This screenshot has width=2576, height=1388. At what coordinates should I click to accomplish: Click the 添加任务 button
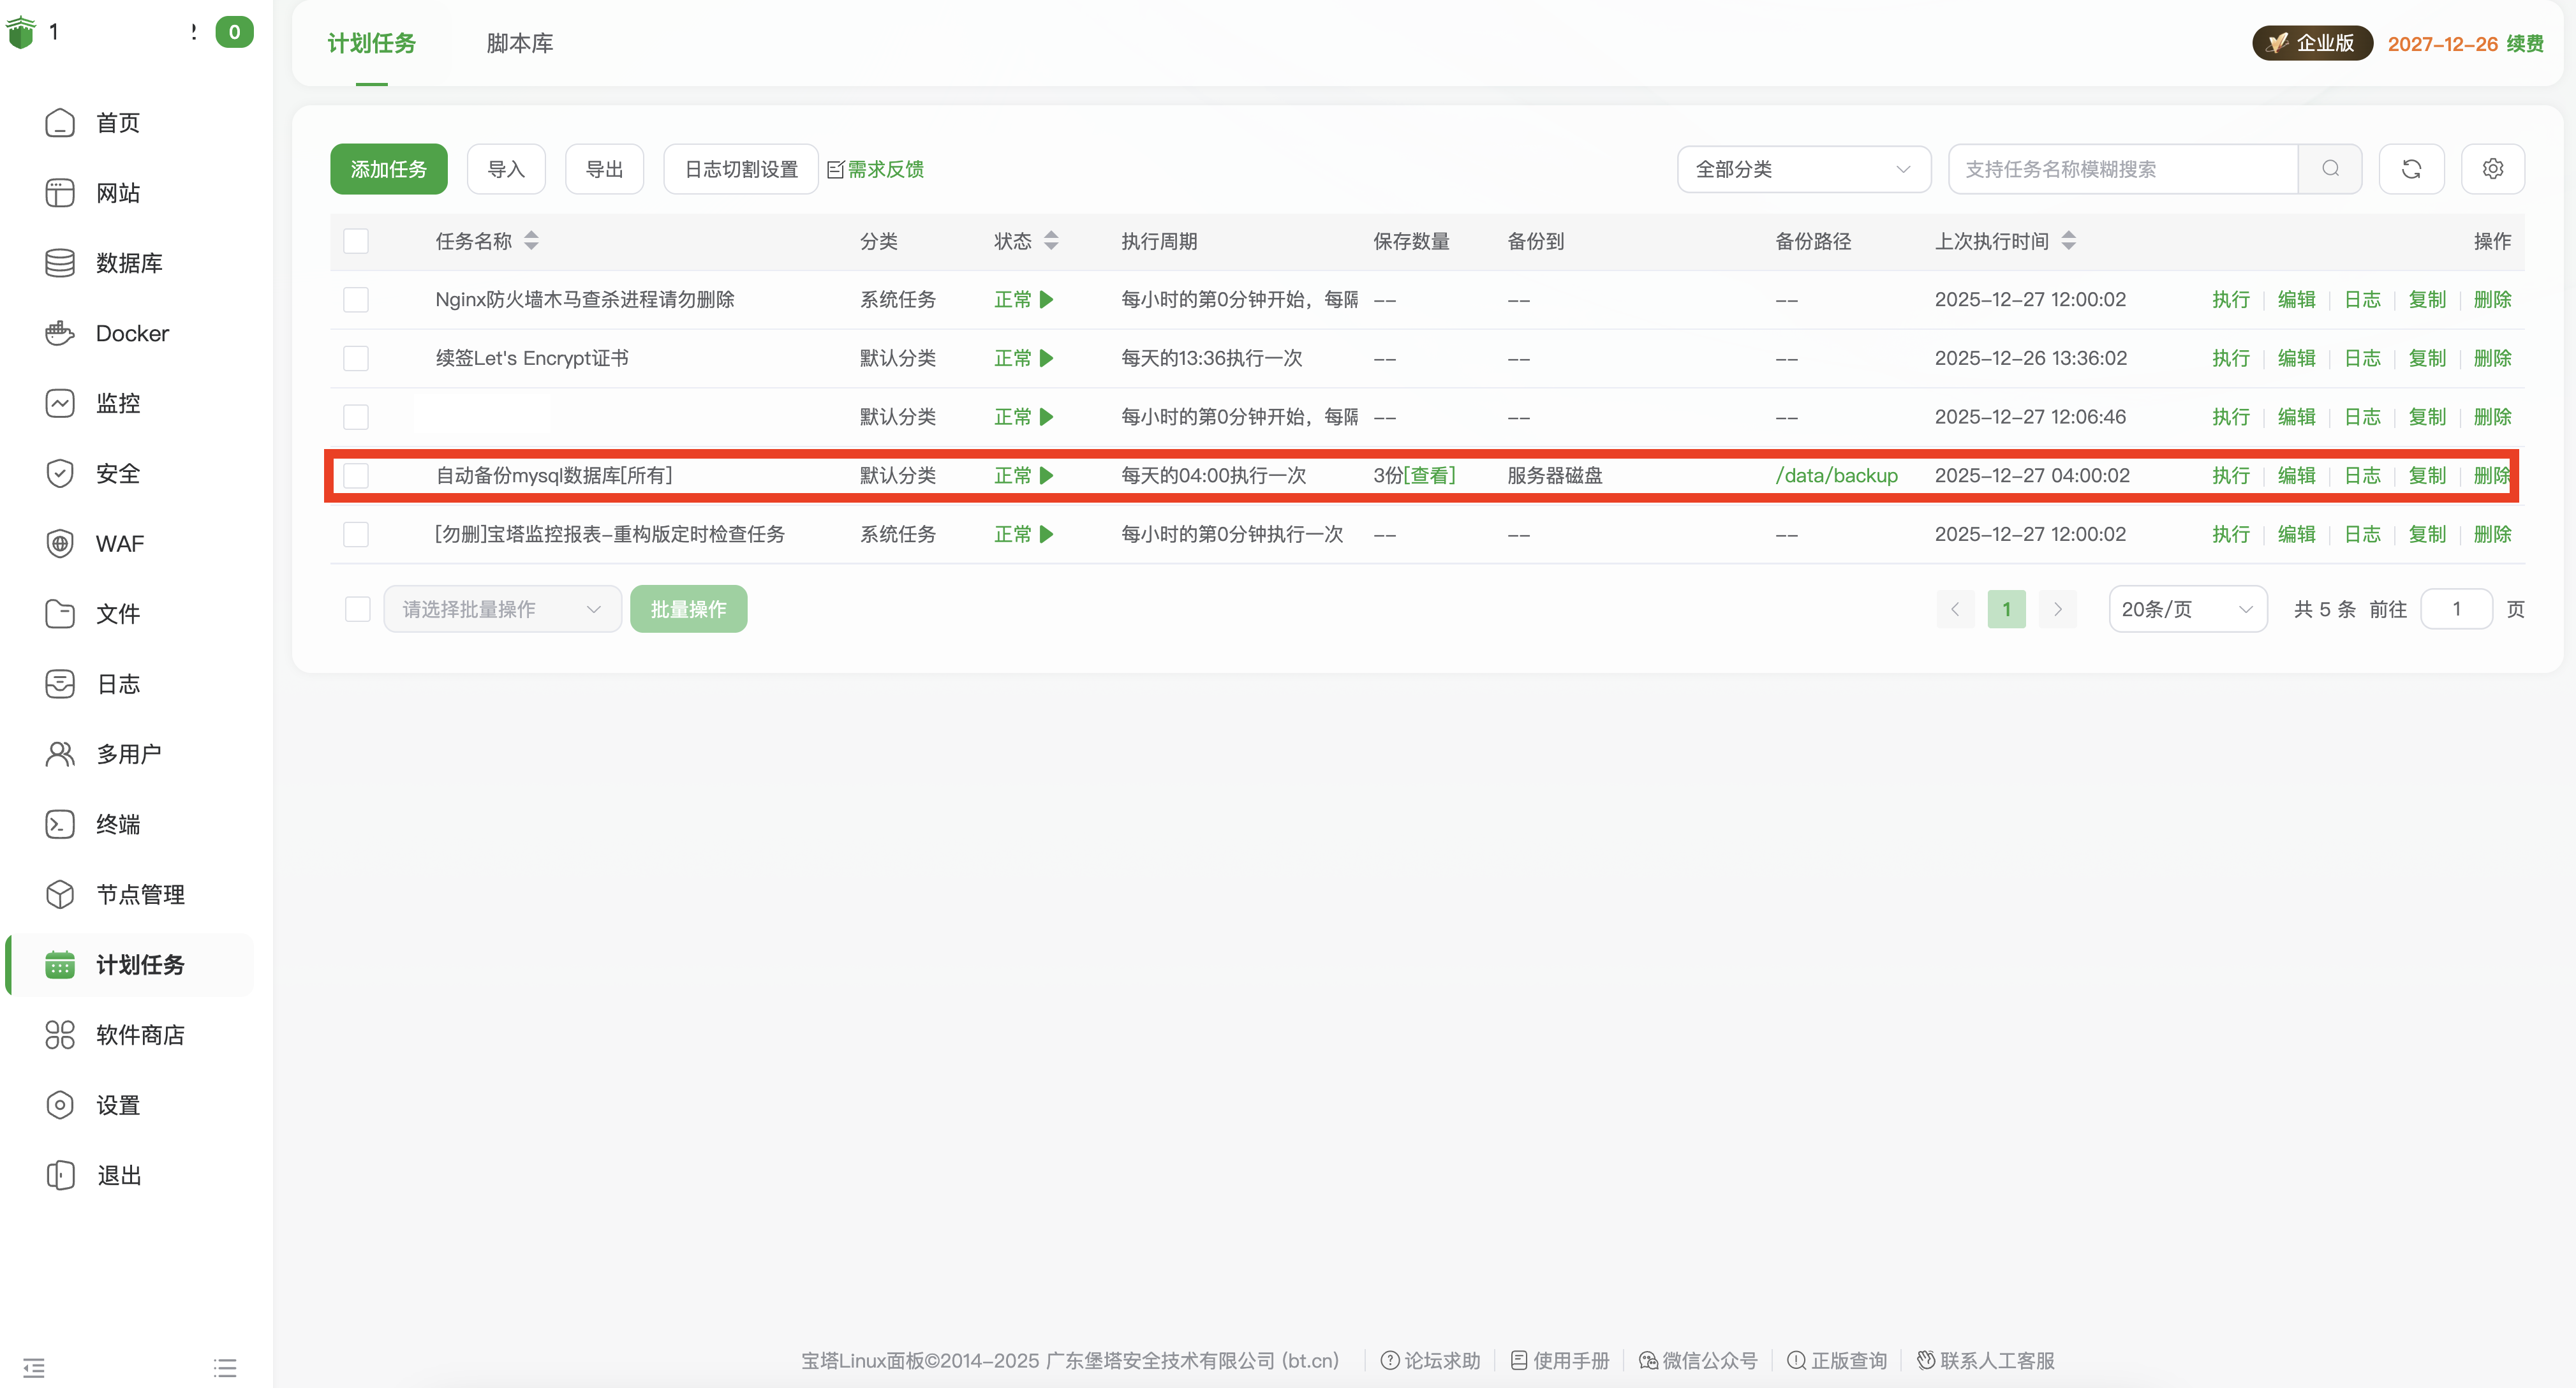point(388,169)
